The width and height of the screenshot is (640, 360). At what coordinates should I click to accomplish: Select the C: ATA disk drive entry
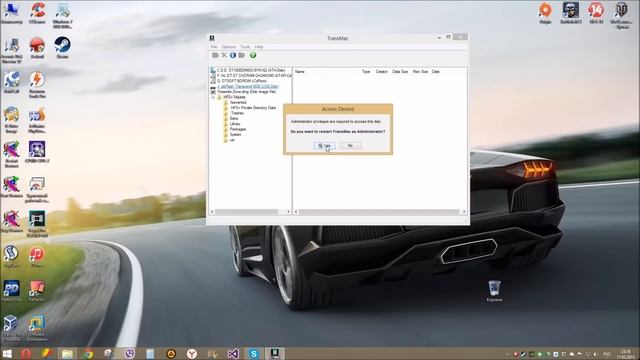251,70
